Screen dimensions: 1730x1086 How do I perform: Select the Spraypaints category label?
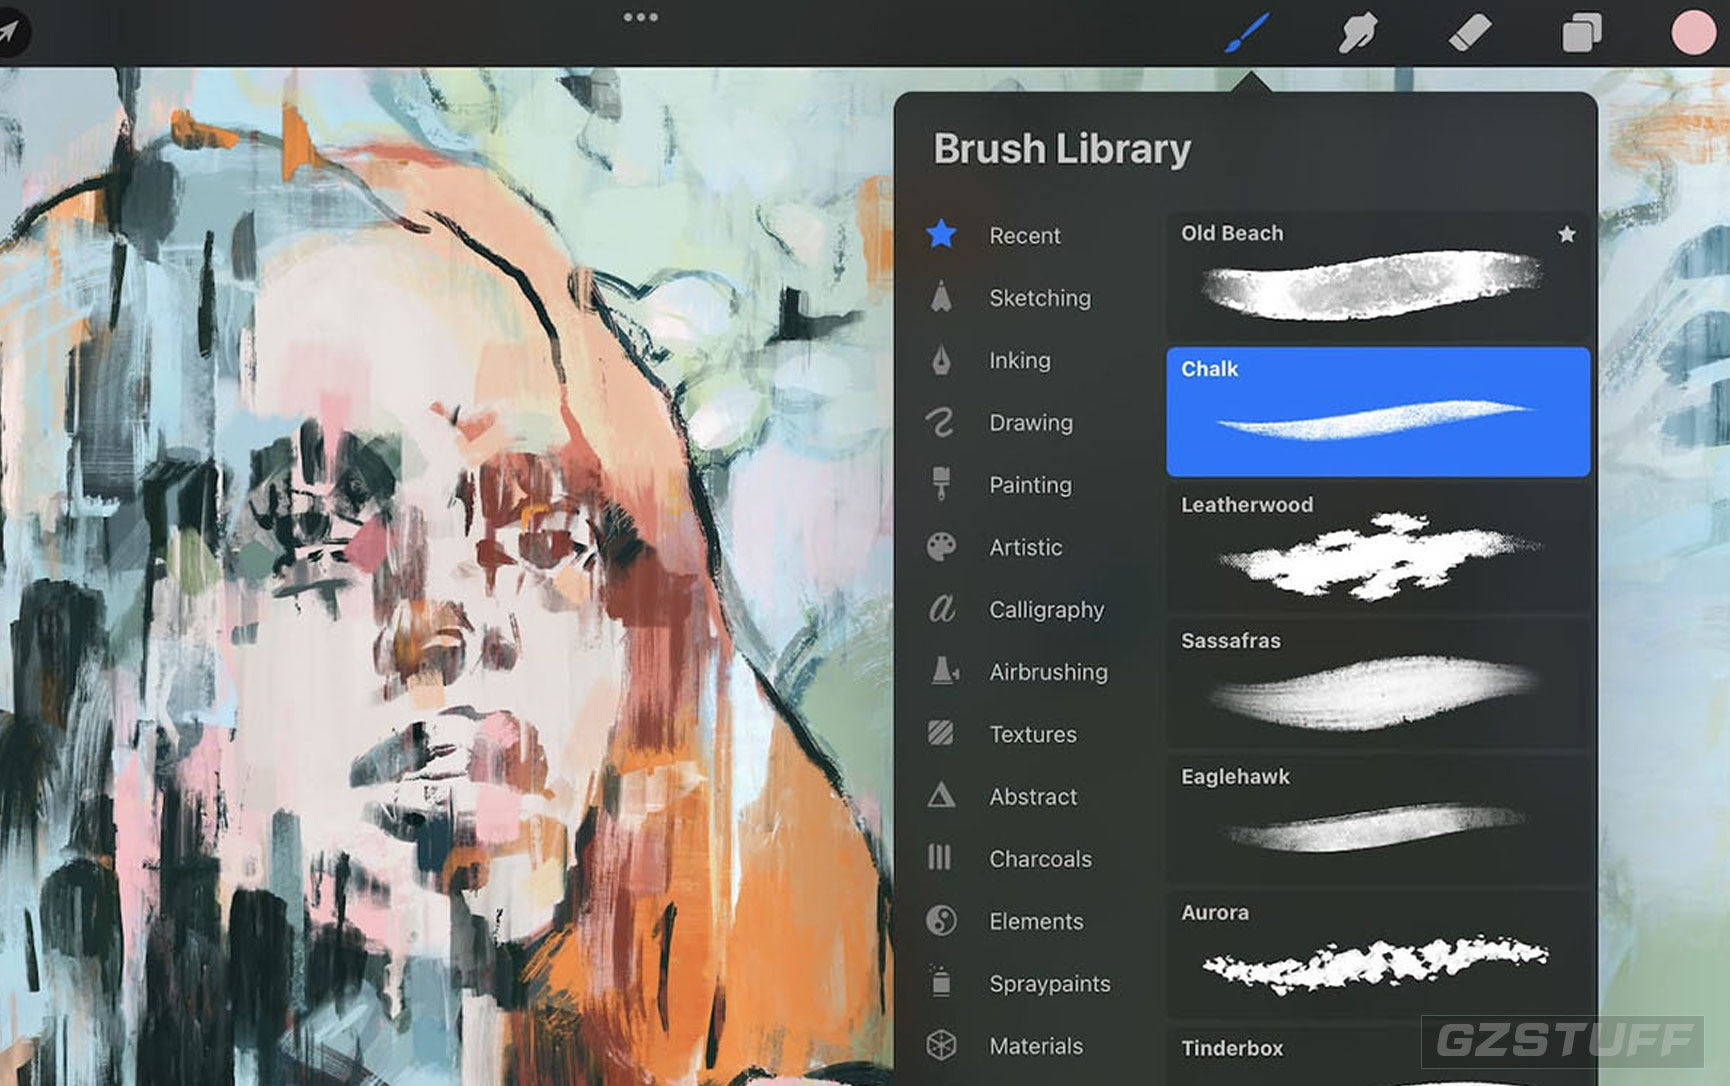click(1050, 984)
